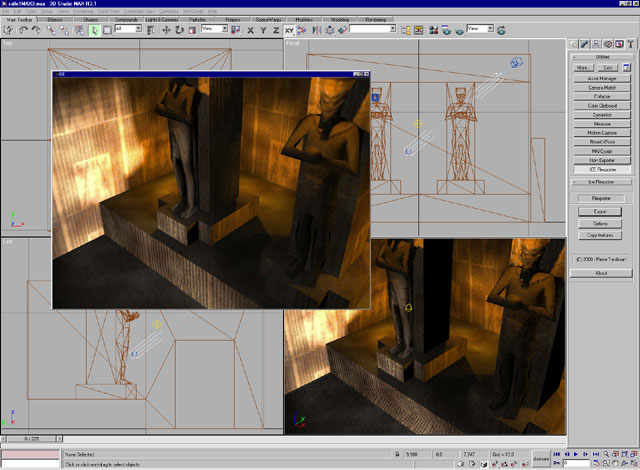Open the named selection sets dropdown
The width and height of the screenshot is (640, 470).
(373, 29)
